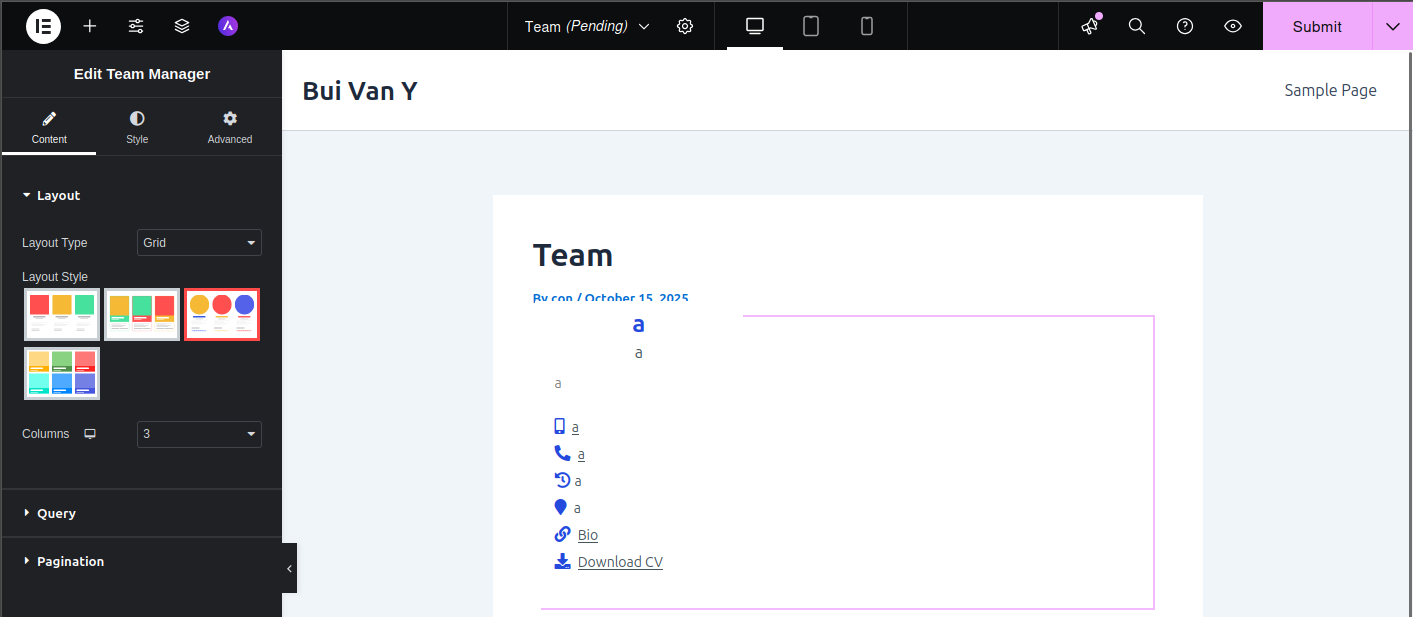The width and height of the screenshot is (1413, 617).
Task: Switch to the Advanced tab
Action: pos(230,128)
